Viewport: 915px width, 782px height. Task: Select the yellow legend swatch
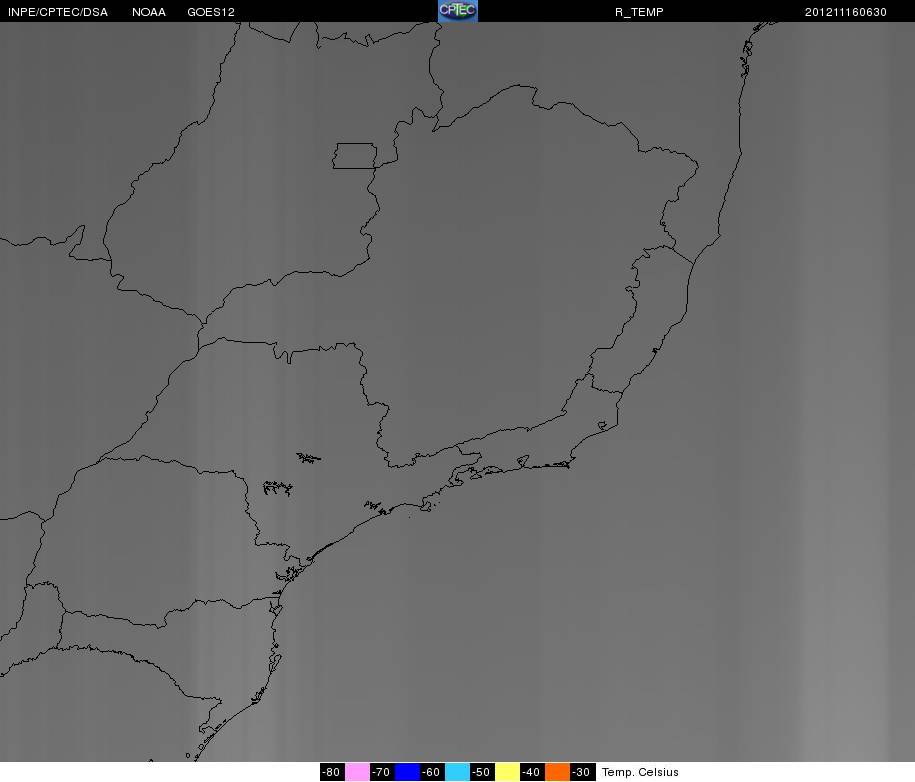click(x=507, y=772)
